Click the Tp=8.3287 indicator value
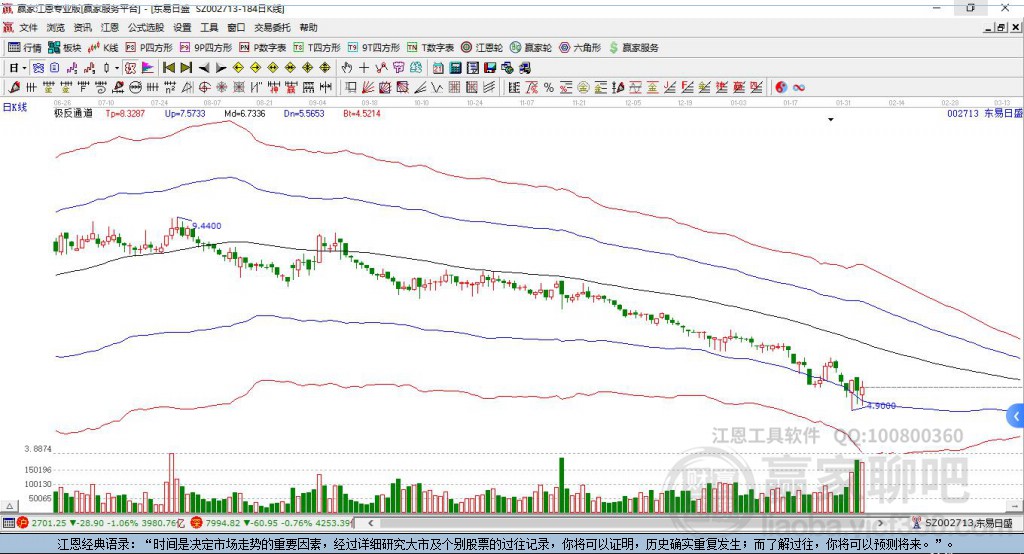Image resolution: width=1024 pixels, height=554 pixels. pyautogui.click(x=125, y=114)
